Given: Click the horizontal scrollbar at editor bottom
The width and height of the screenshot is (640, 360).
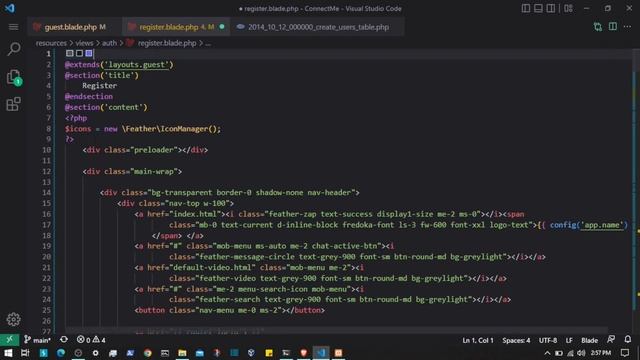Looking at the screenshot, I should tap(336, 329).
